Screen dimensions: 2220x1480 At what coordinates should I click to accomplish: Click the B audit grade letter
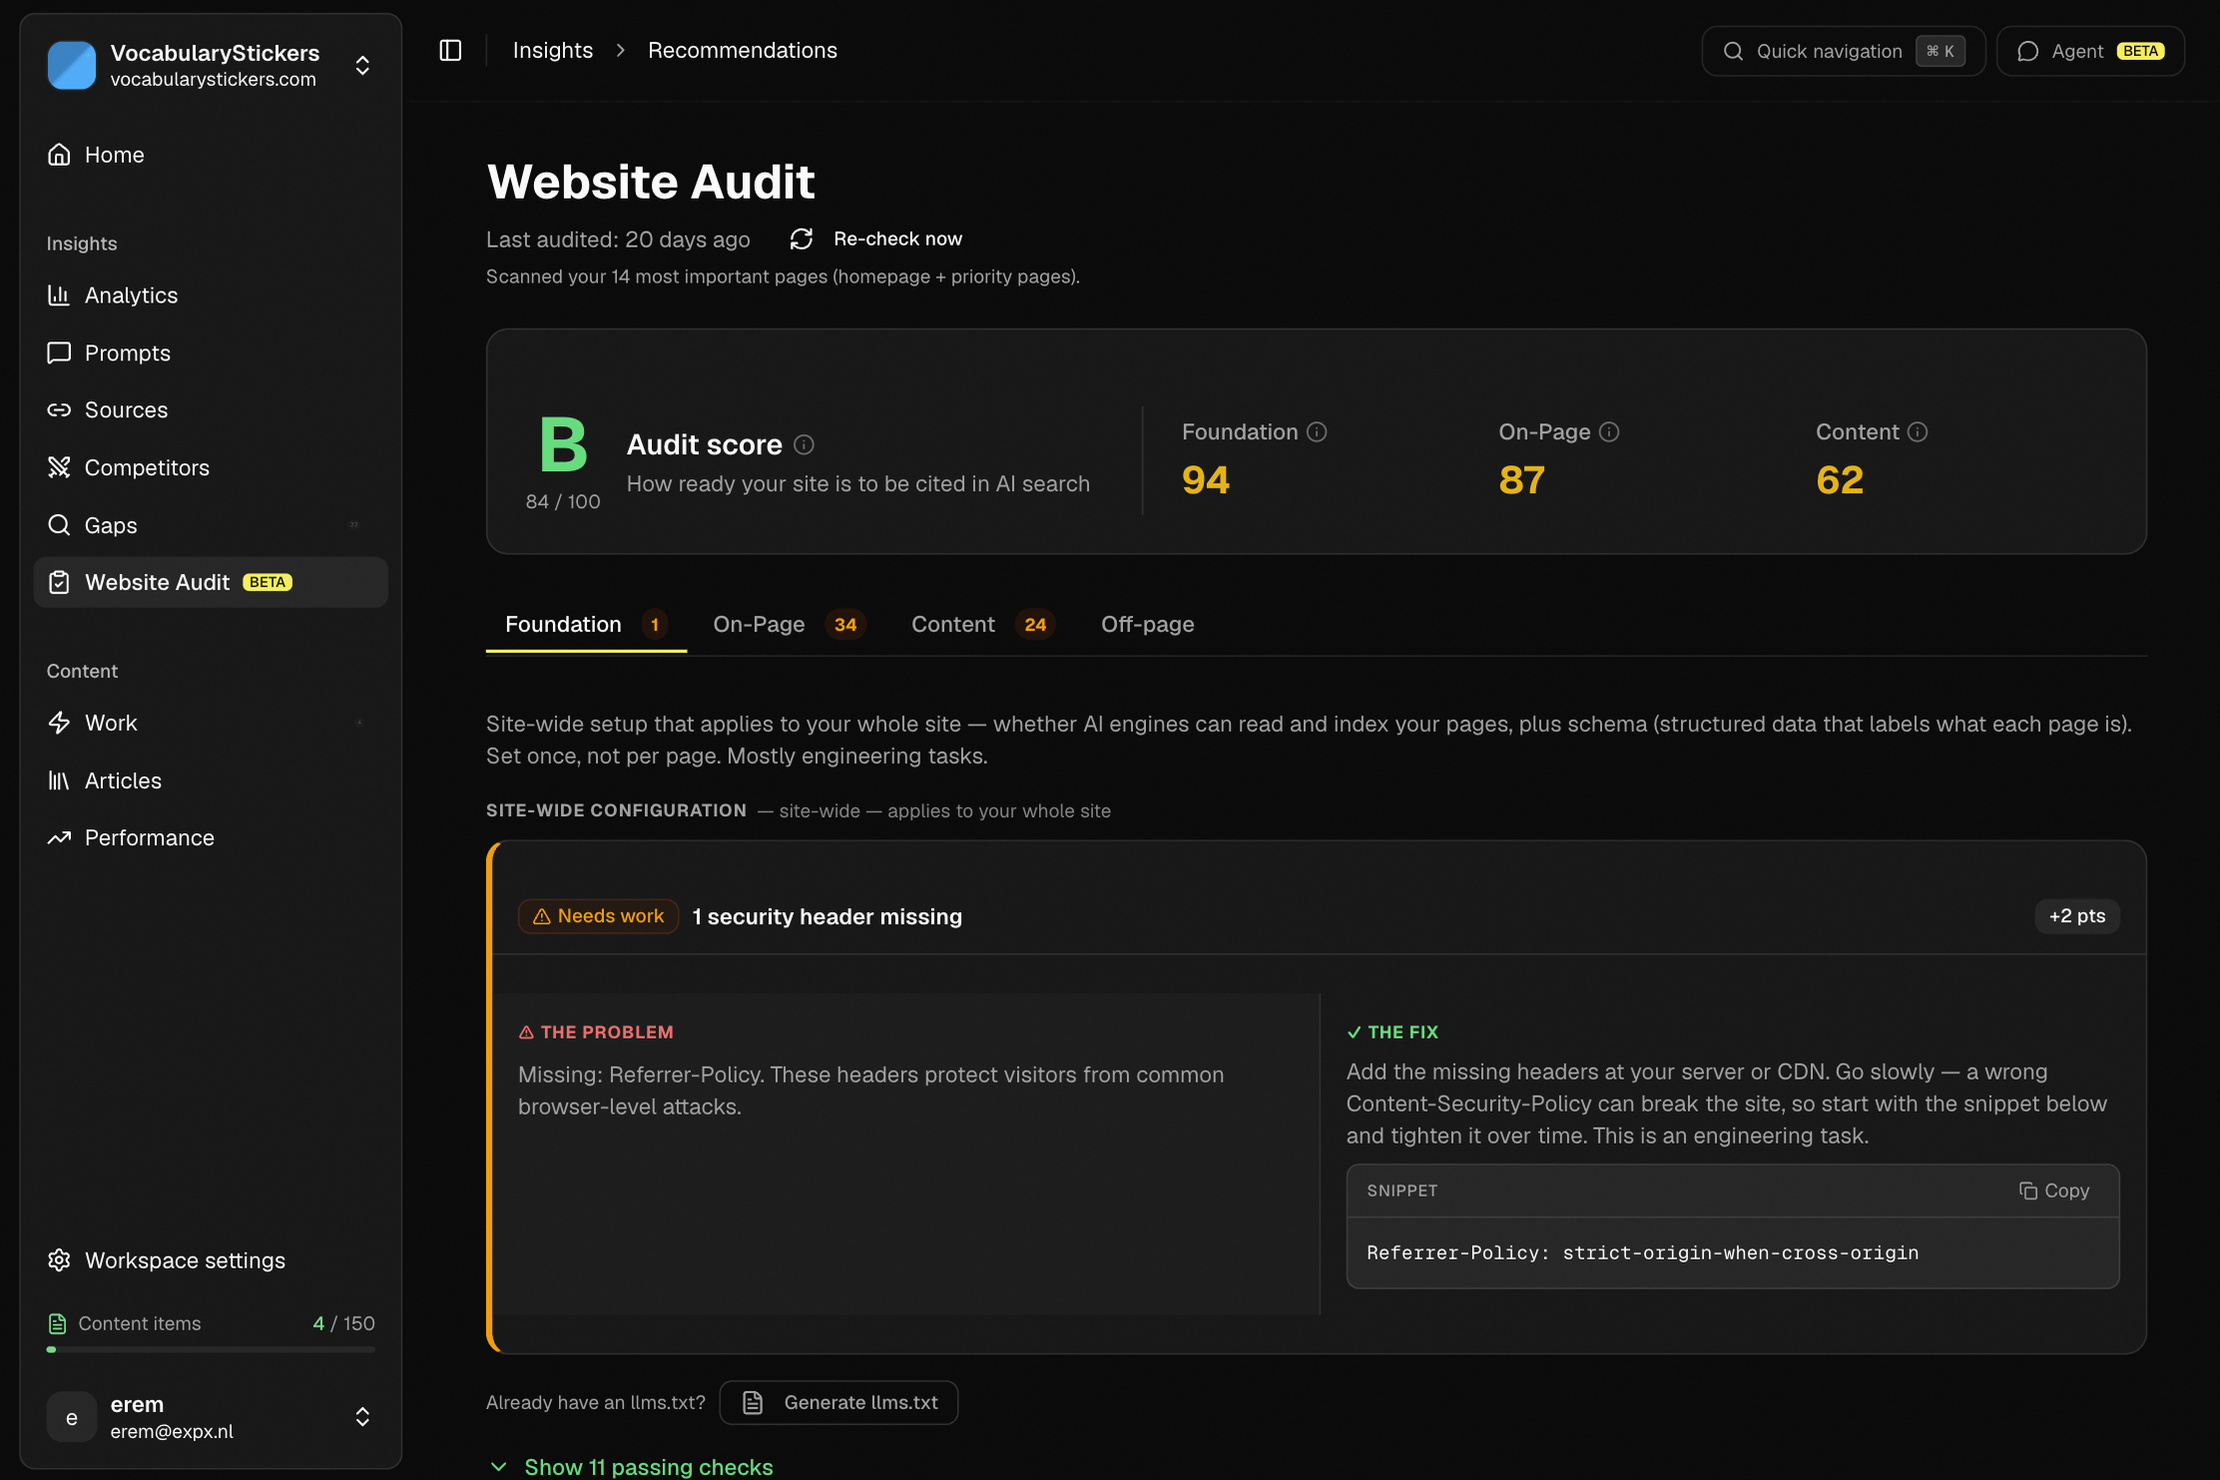coord(563,444)
